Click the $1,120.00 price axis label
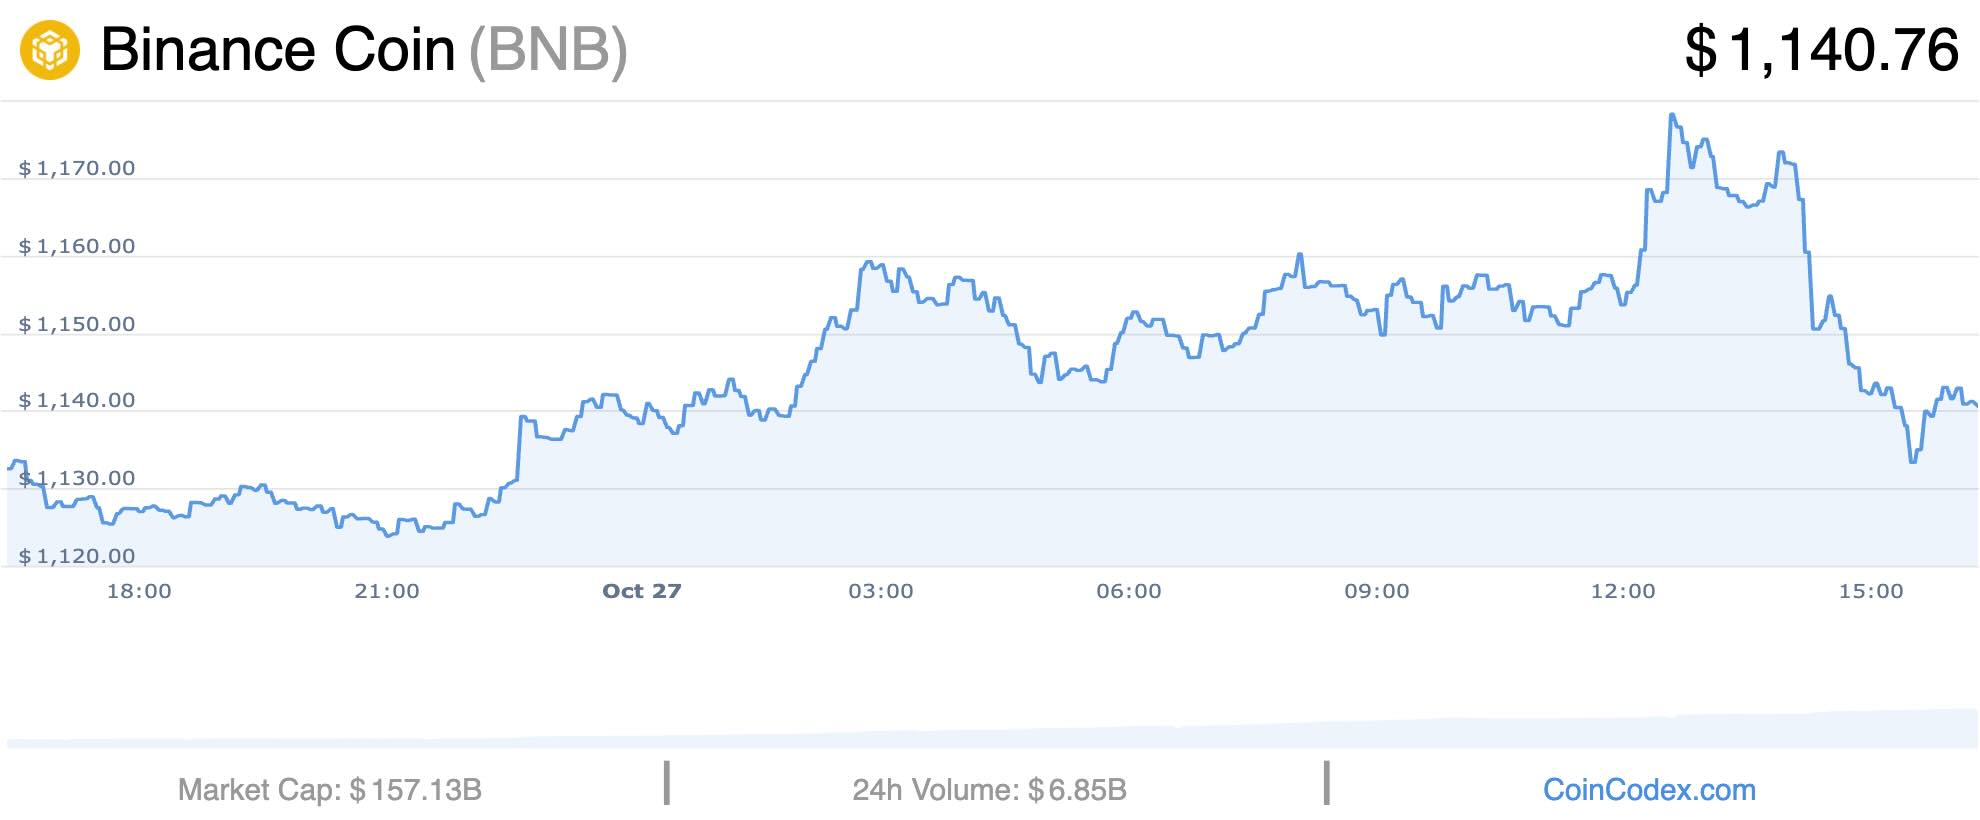Screen dimensions: 1980x820 pyautogui.click(x=77, y=556)
